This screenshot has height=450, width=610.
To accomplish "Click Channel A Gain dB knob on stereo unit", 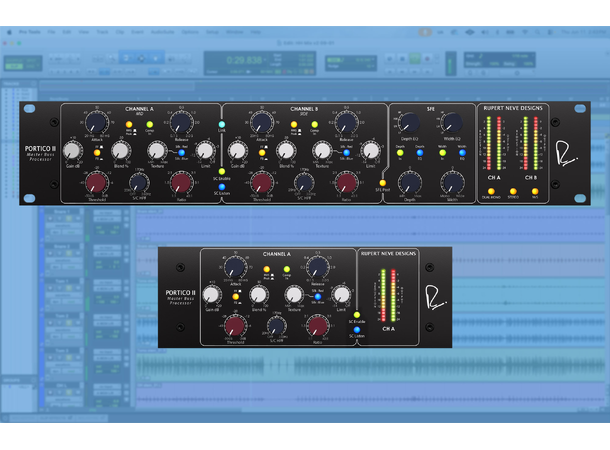I will (x=72, y=151).
